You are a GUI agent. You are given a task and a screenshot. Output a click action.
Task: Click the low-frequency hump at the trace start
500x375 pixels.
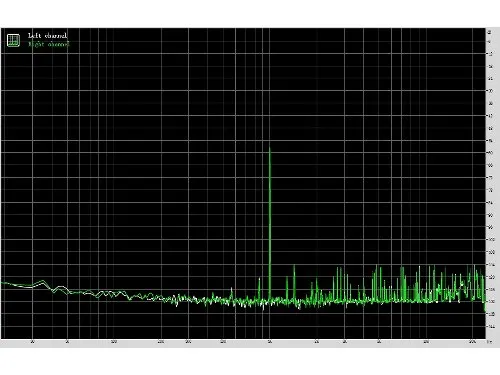(x=42, y=282)
